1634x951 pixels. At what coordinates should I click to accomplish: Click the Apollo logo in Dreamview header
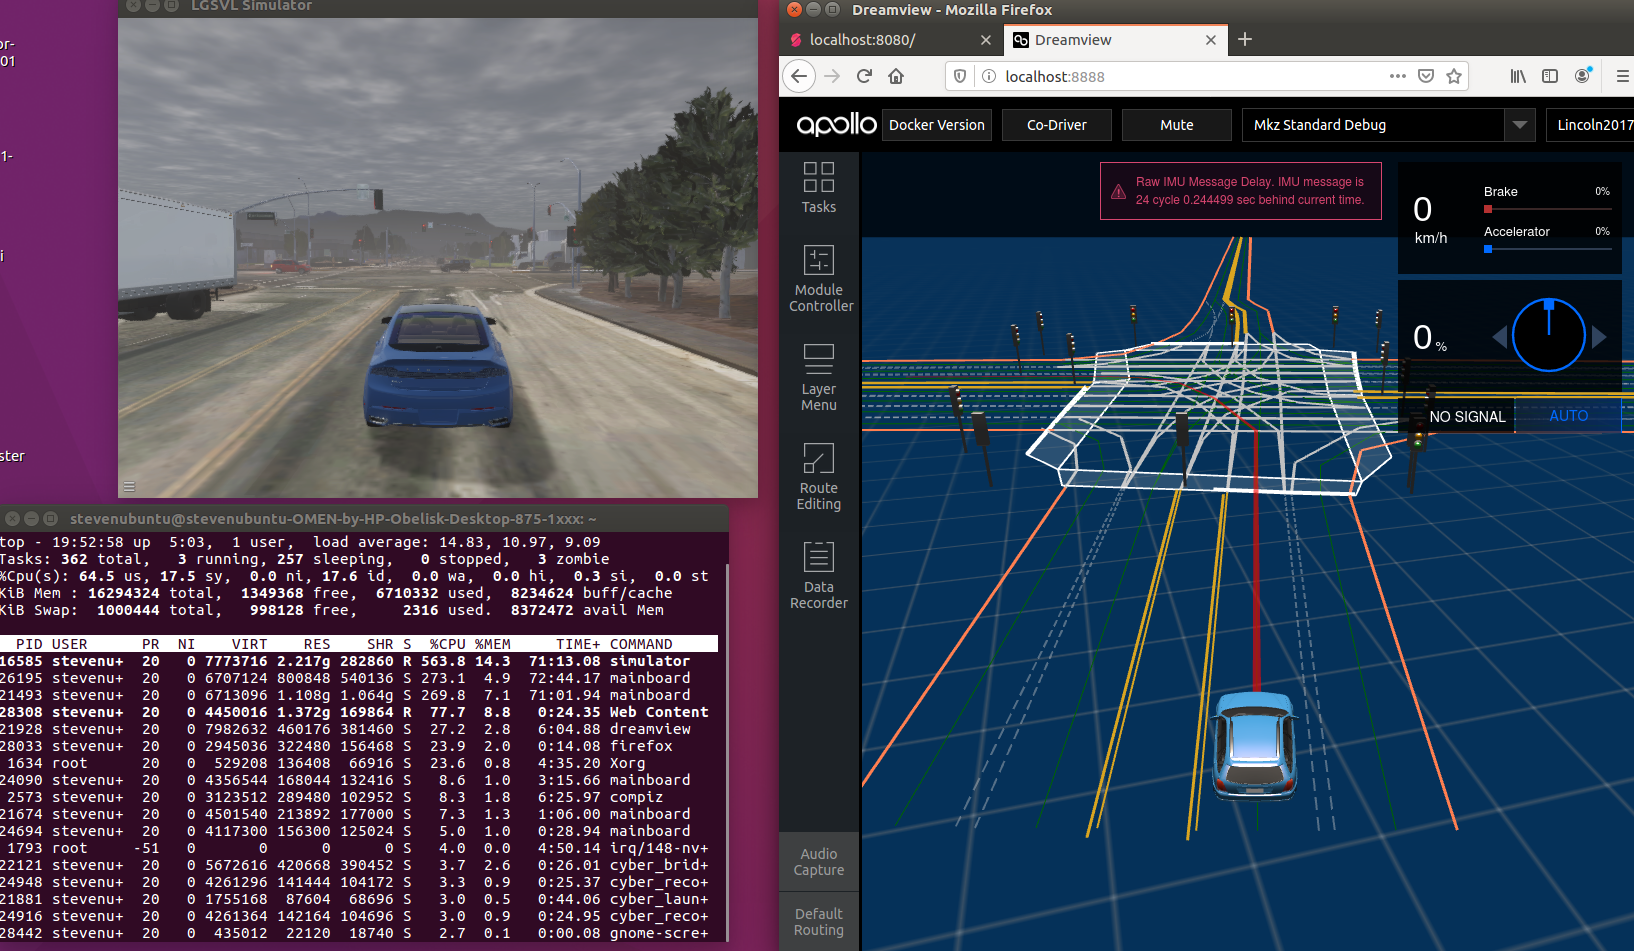pyautogui.click(x=834, y=124)
